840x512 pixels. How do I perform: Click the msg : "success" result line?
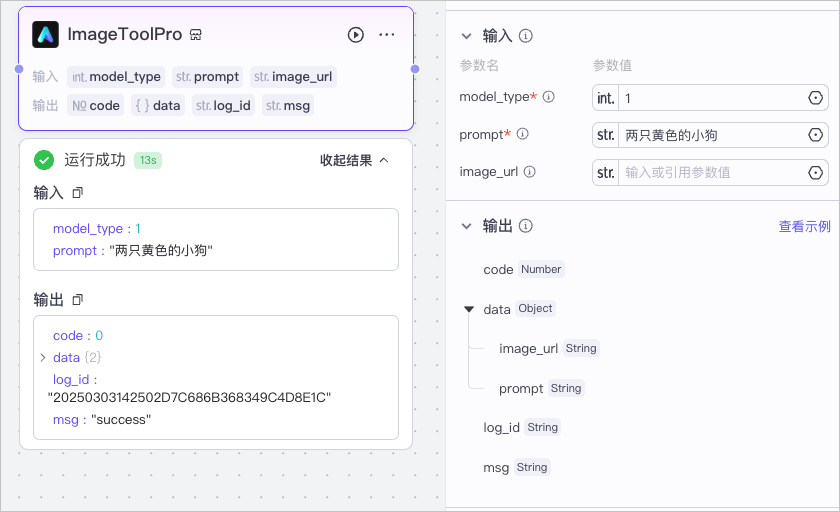click(x=102, y=420)
